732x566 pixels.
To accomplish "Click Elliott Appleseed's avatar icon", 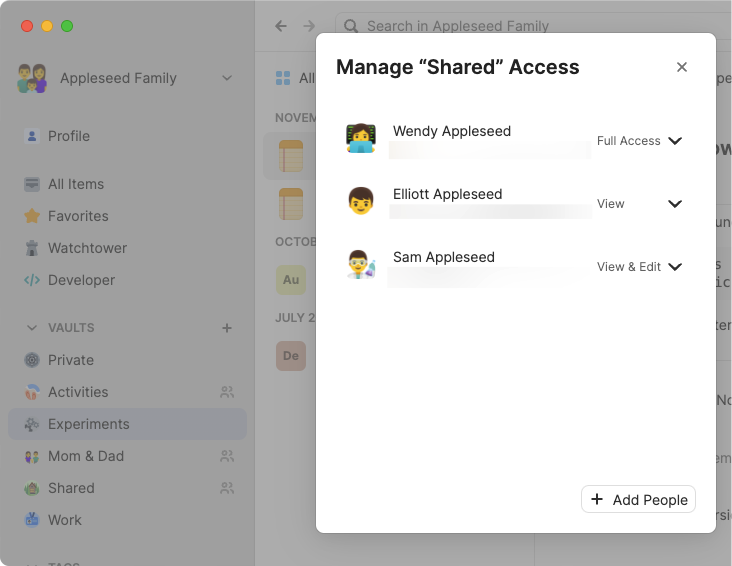I will (361, 201).
